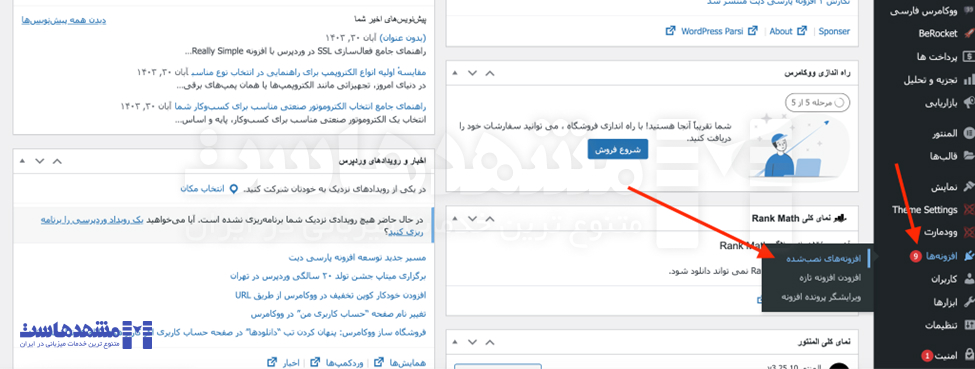Image resolution: width=975 pixels, height=369 pixels.
Task: Click the plug icon beside افزونه‌ها
Action: pyautogui.click(x=968, y=256)
